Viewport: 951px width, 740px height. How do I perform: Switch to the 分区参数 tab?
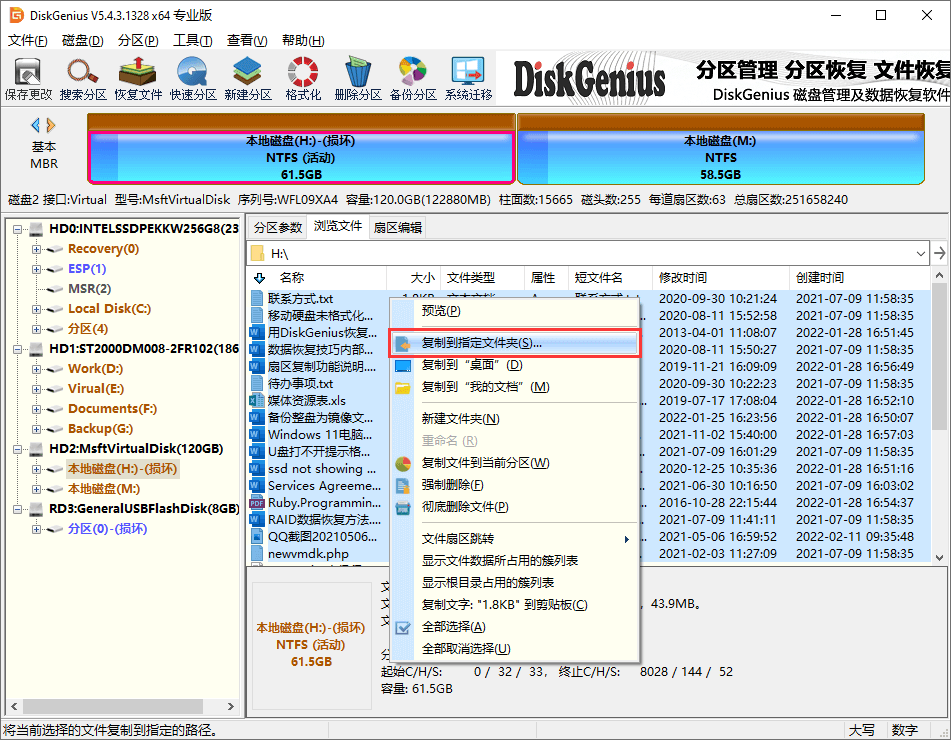click(278, 227)
